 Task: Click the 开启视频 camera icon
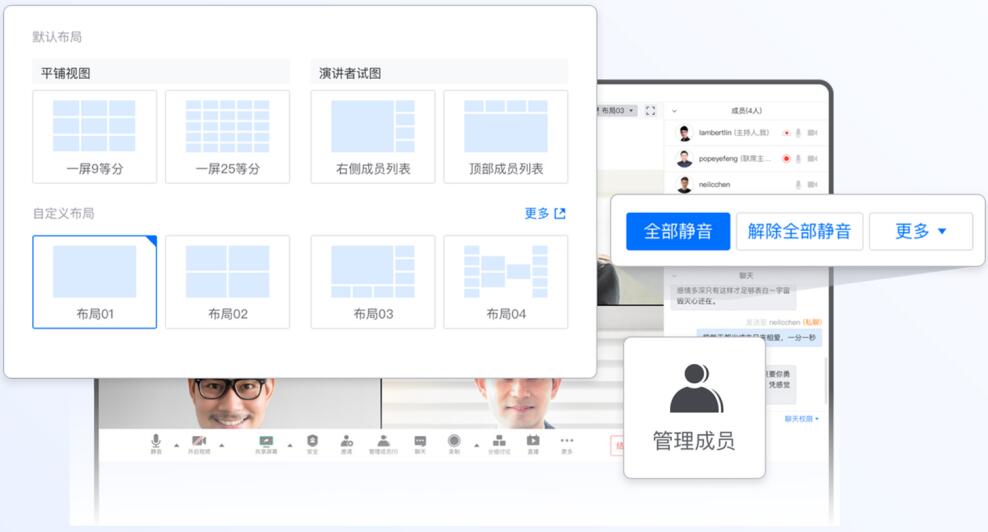199,441
